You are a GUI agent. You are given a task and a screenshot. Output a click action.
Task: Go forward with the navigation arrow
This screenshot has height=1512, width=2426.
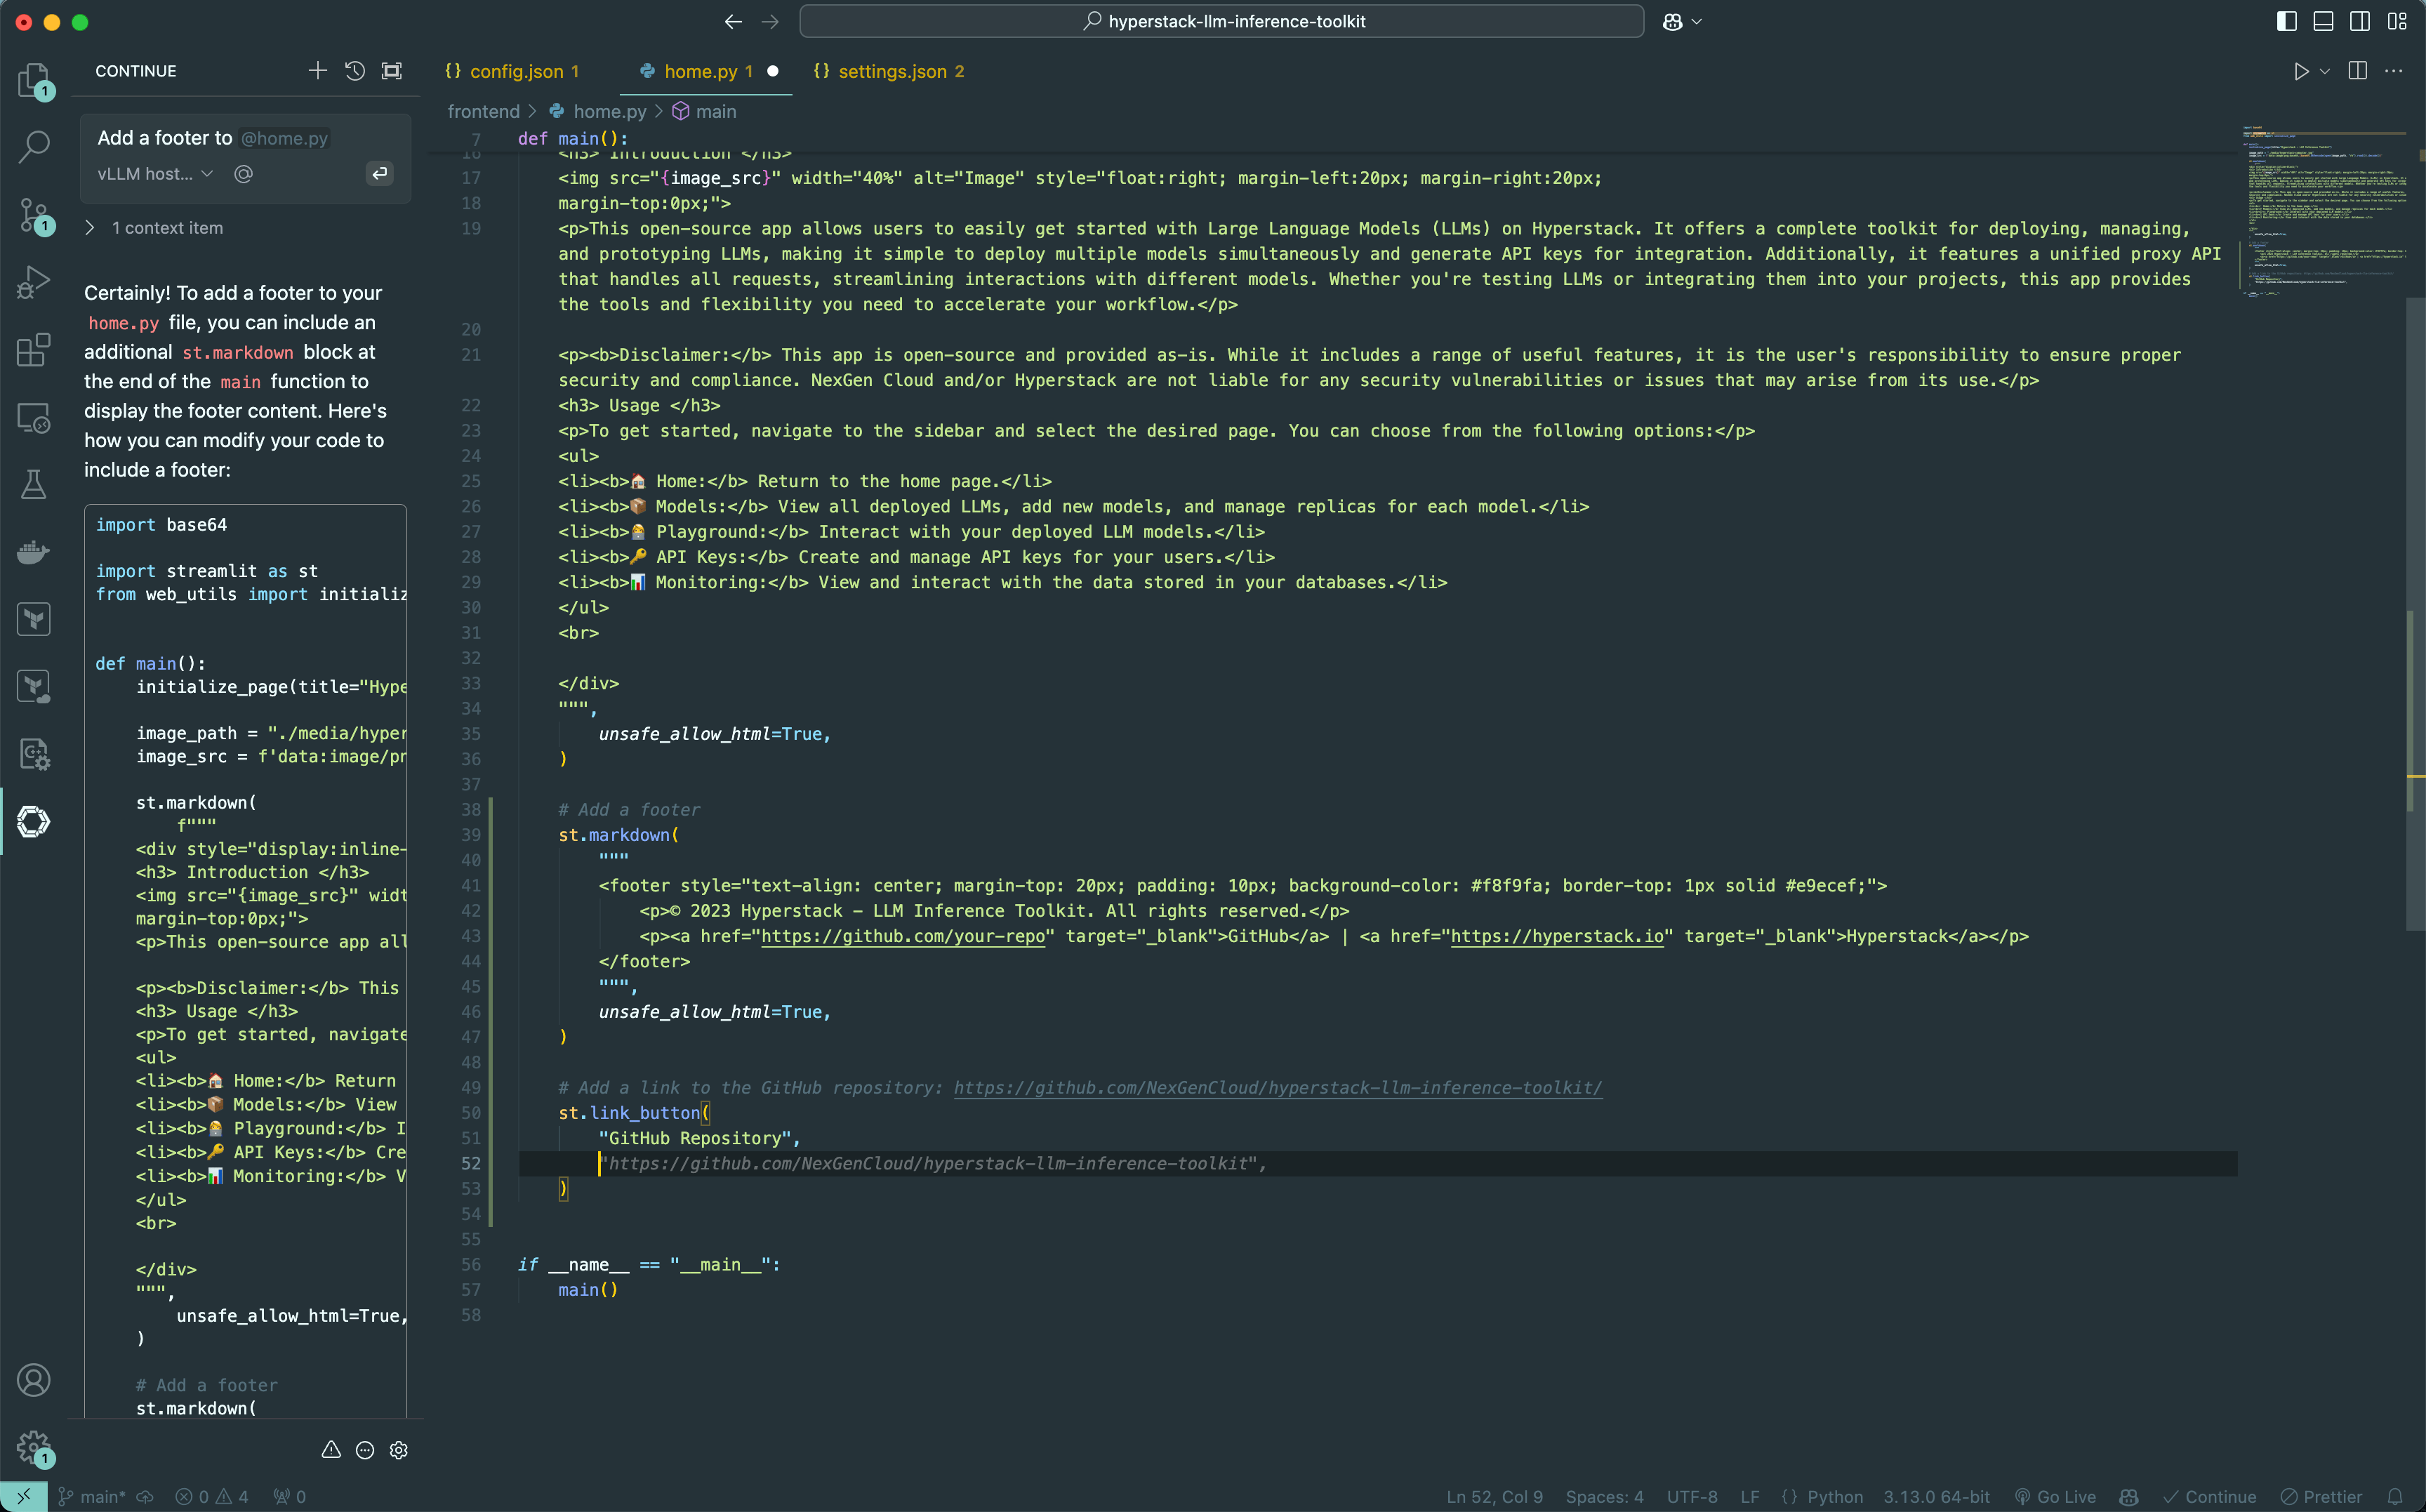(x=769, y=21)
